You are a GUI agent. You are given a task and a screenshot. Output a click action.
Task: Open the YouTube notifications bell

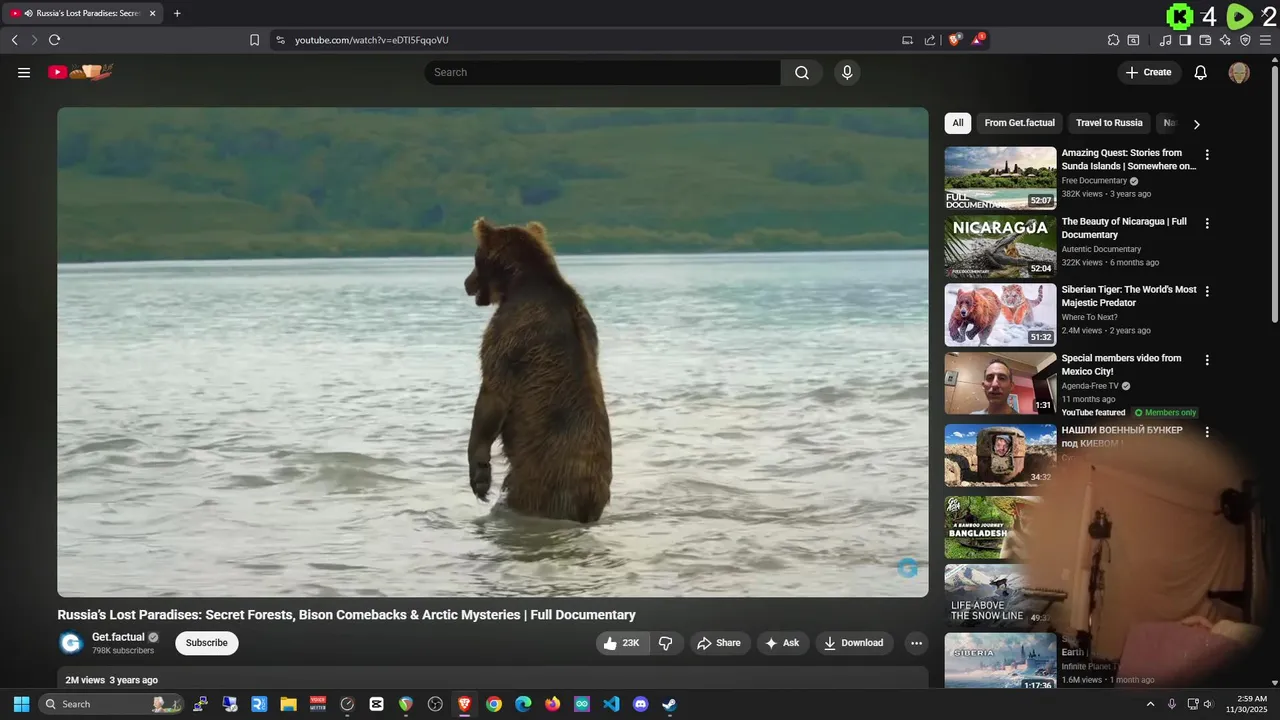1201,72
